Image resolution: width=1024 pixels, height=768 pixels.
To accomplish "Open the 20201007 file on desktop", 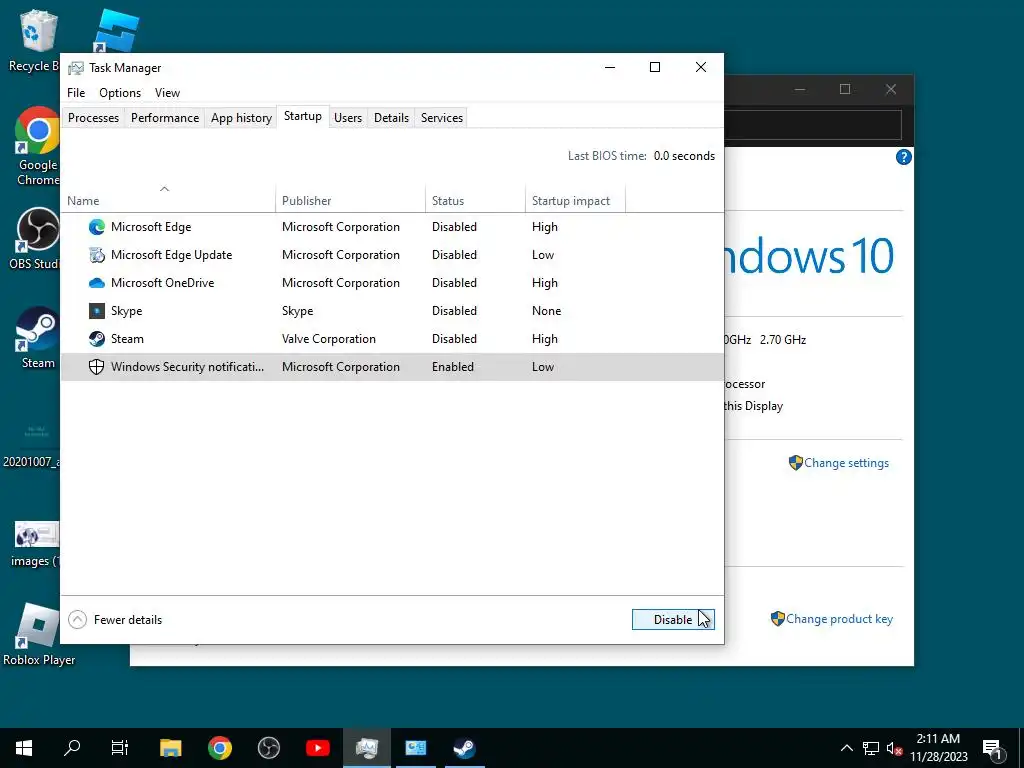I will click(x=31, y=445).
